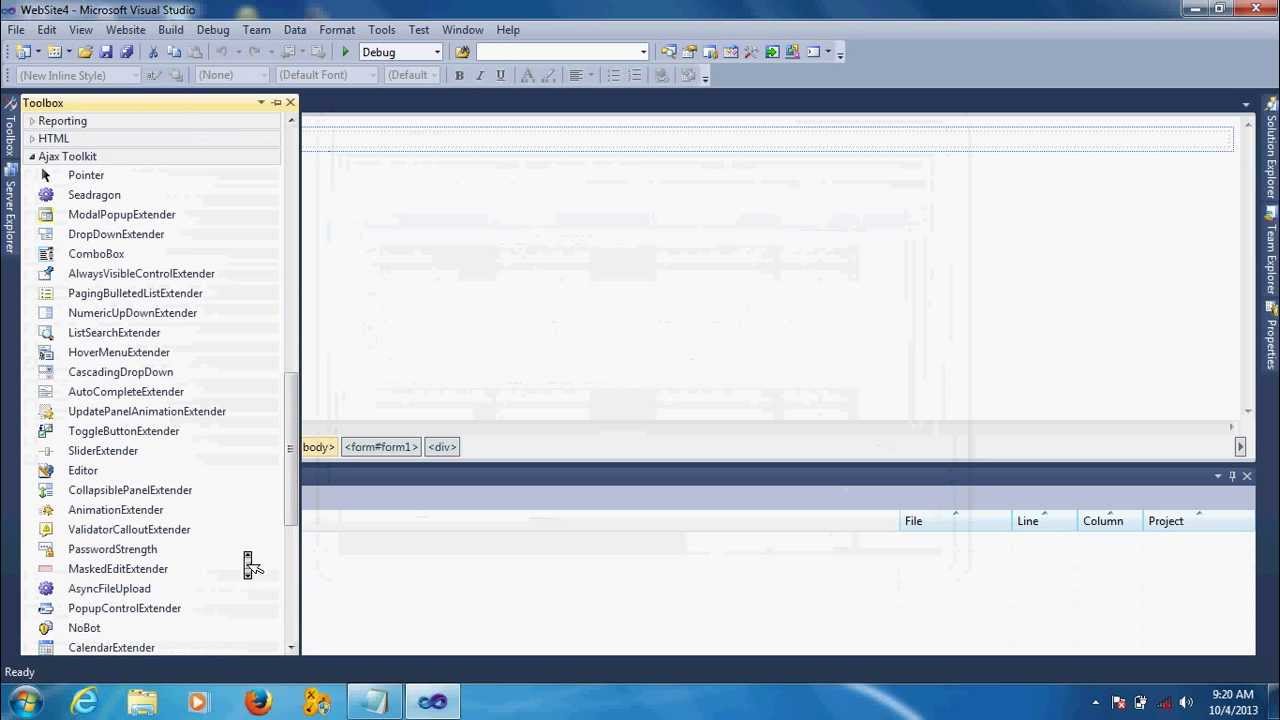This screenshot has width=1280, height=720.
Task: Toggle Auto Hide pin on Toolbox panel
Action: coord(276,103)
